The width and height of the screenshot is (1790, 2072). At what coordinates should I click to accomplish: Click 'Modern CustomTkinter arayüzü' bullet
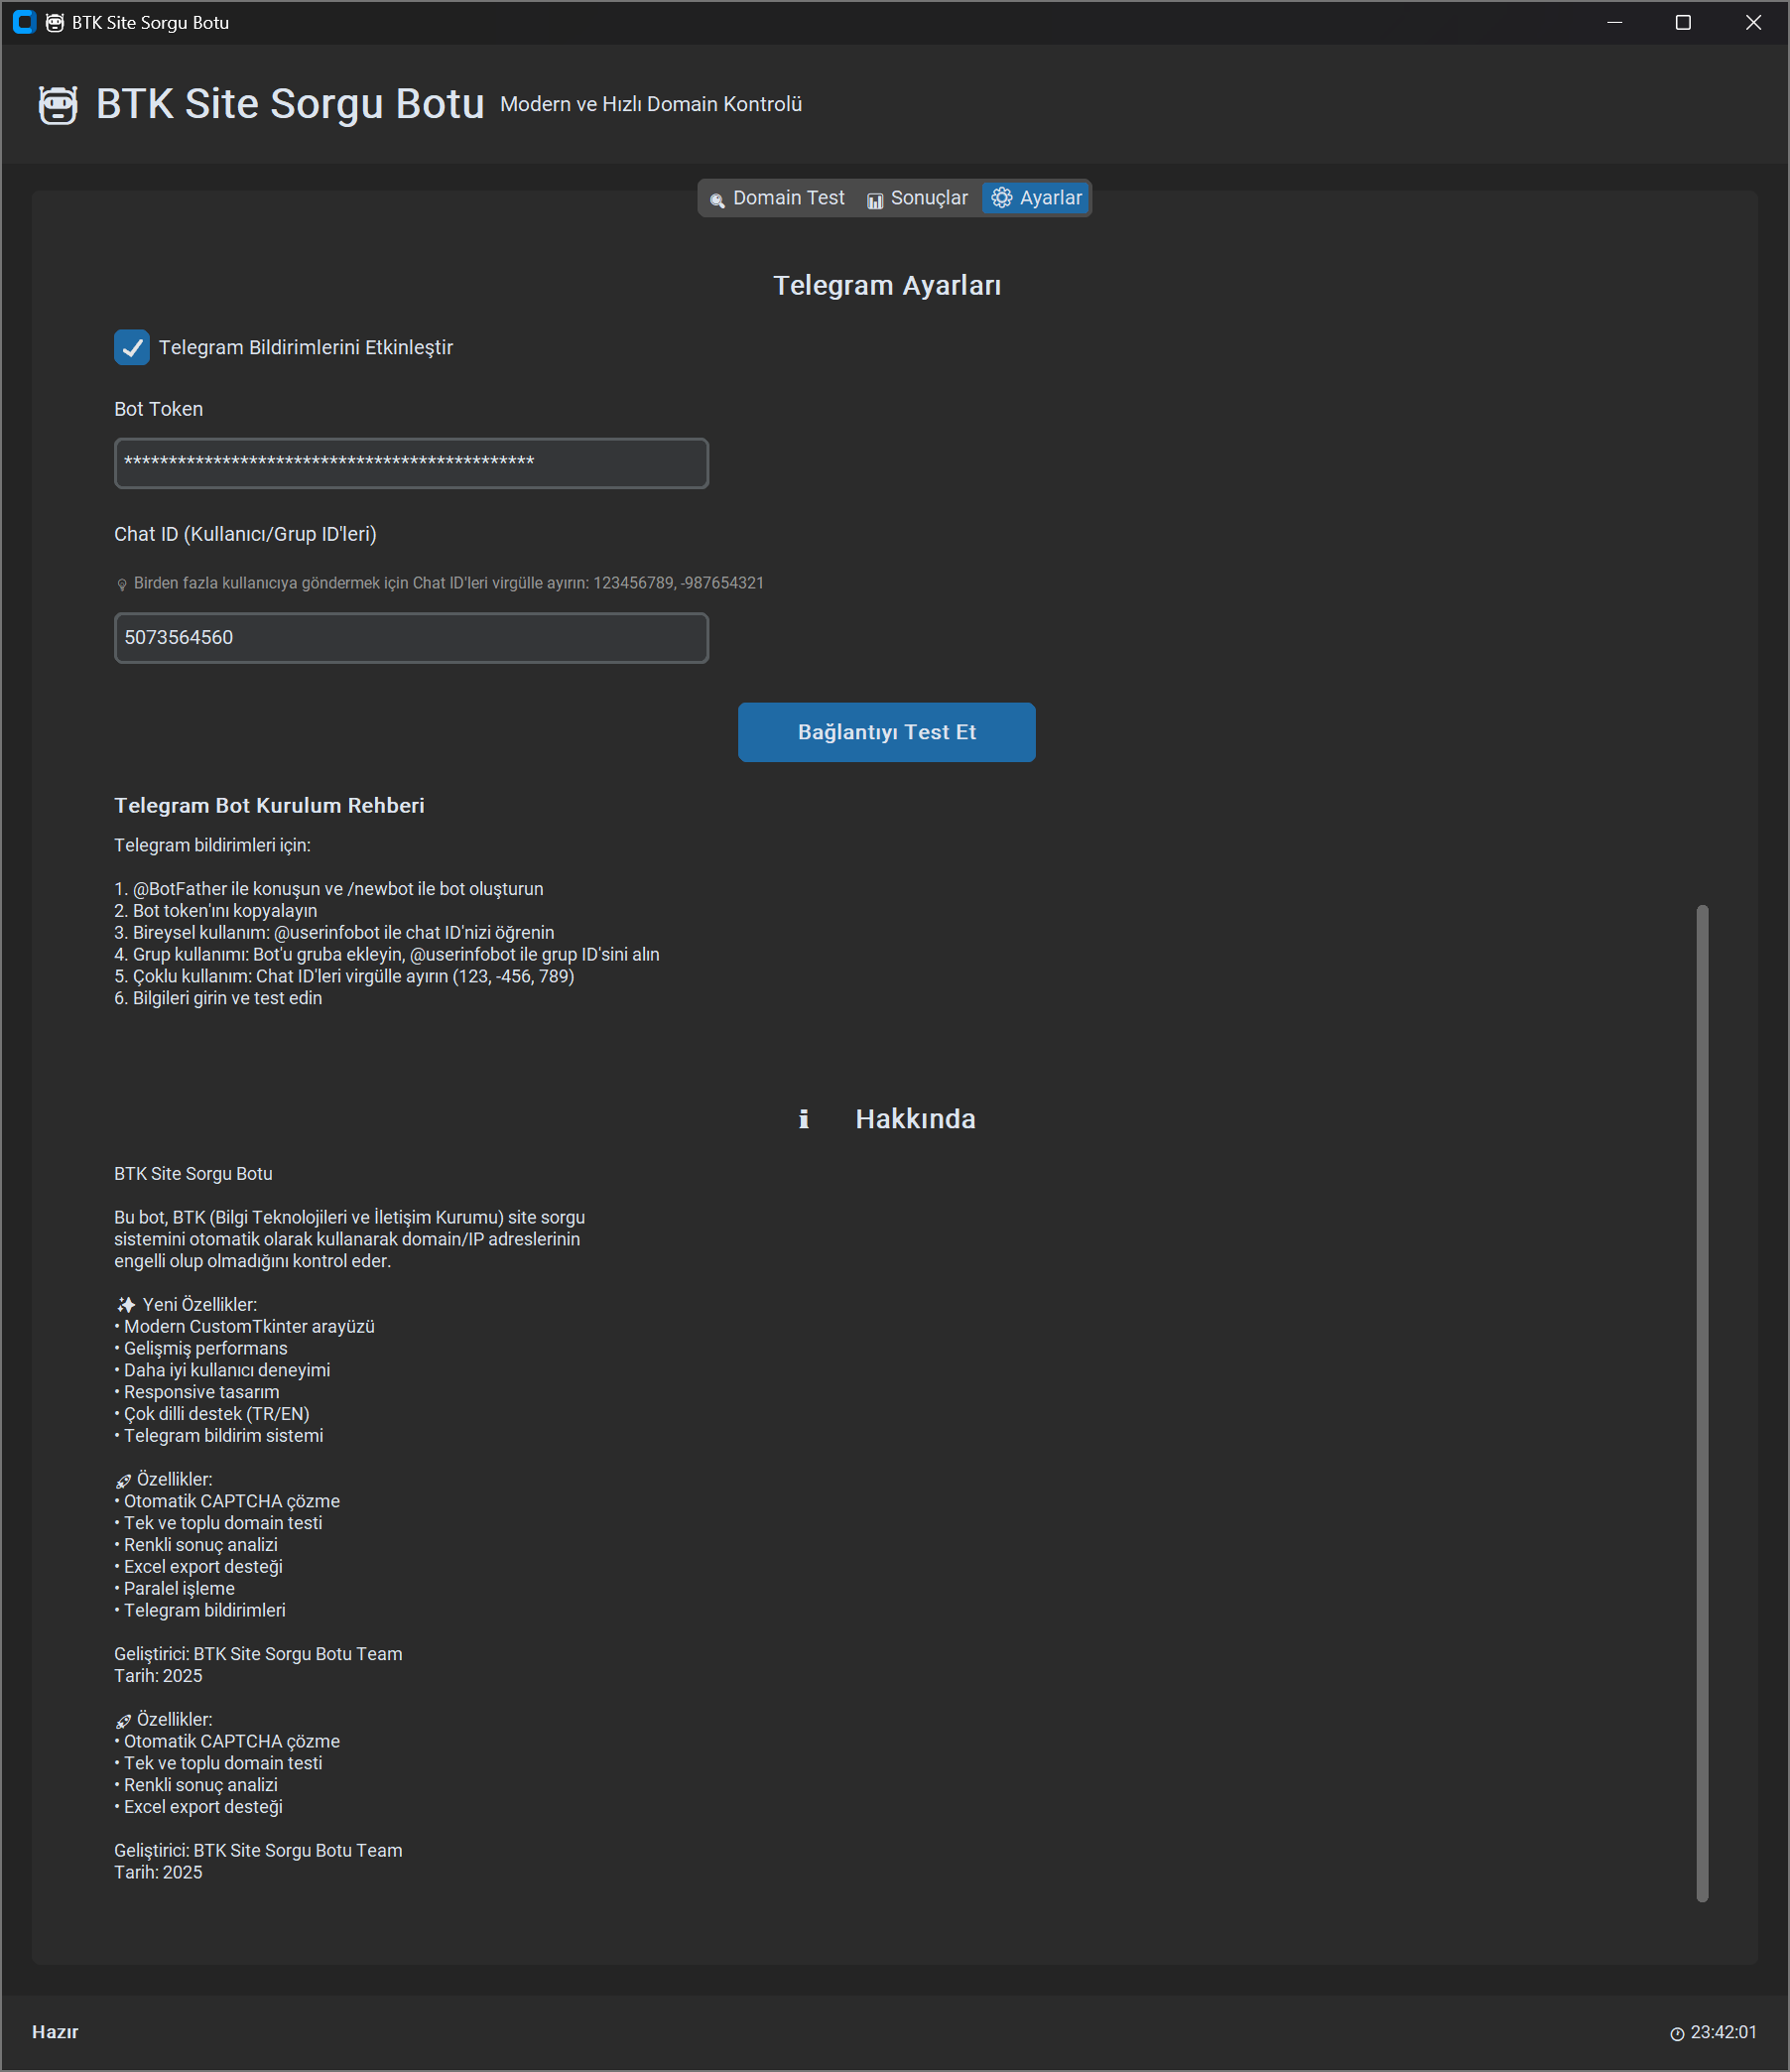(244, 1327)
